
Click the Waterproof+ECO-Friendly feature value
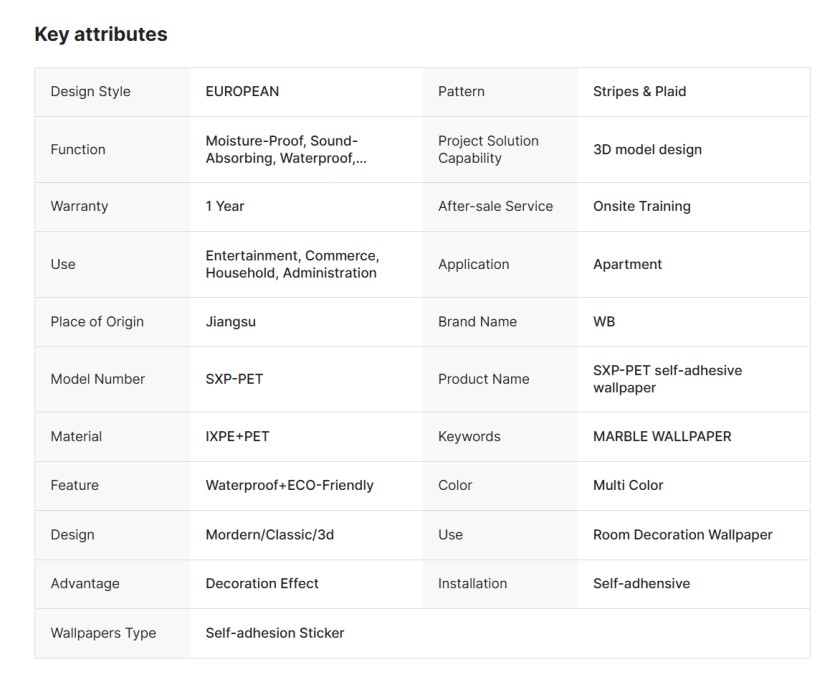[x=289, y=485]
